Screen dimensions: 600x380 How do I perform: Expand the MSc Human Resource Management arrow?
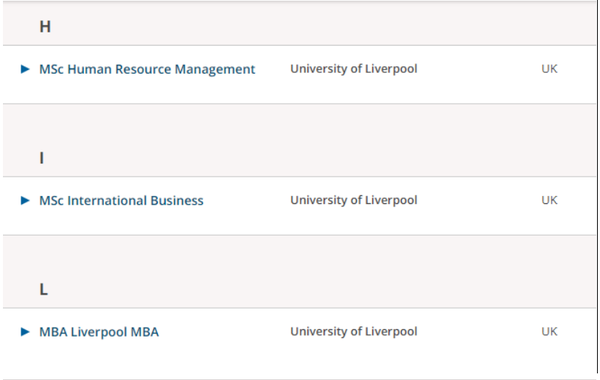(25, 69)
